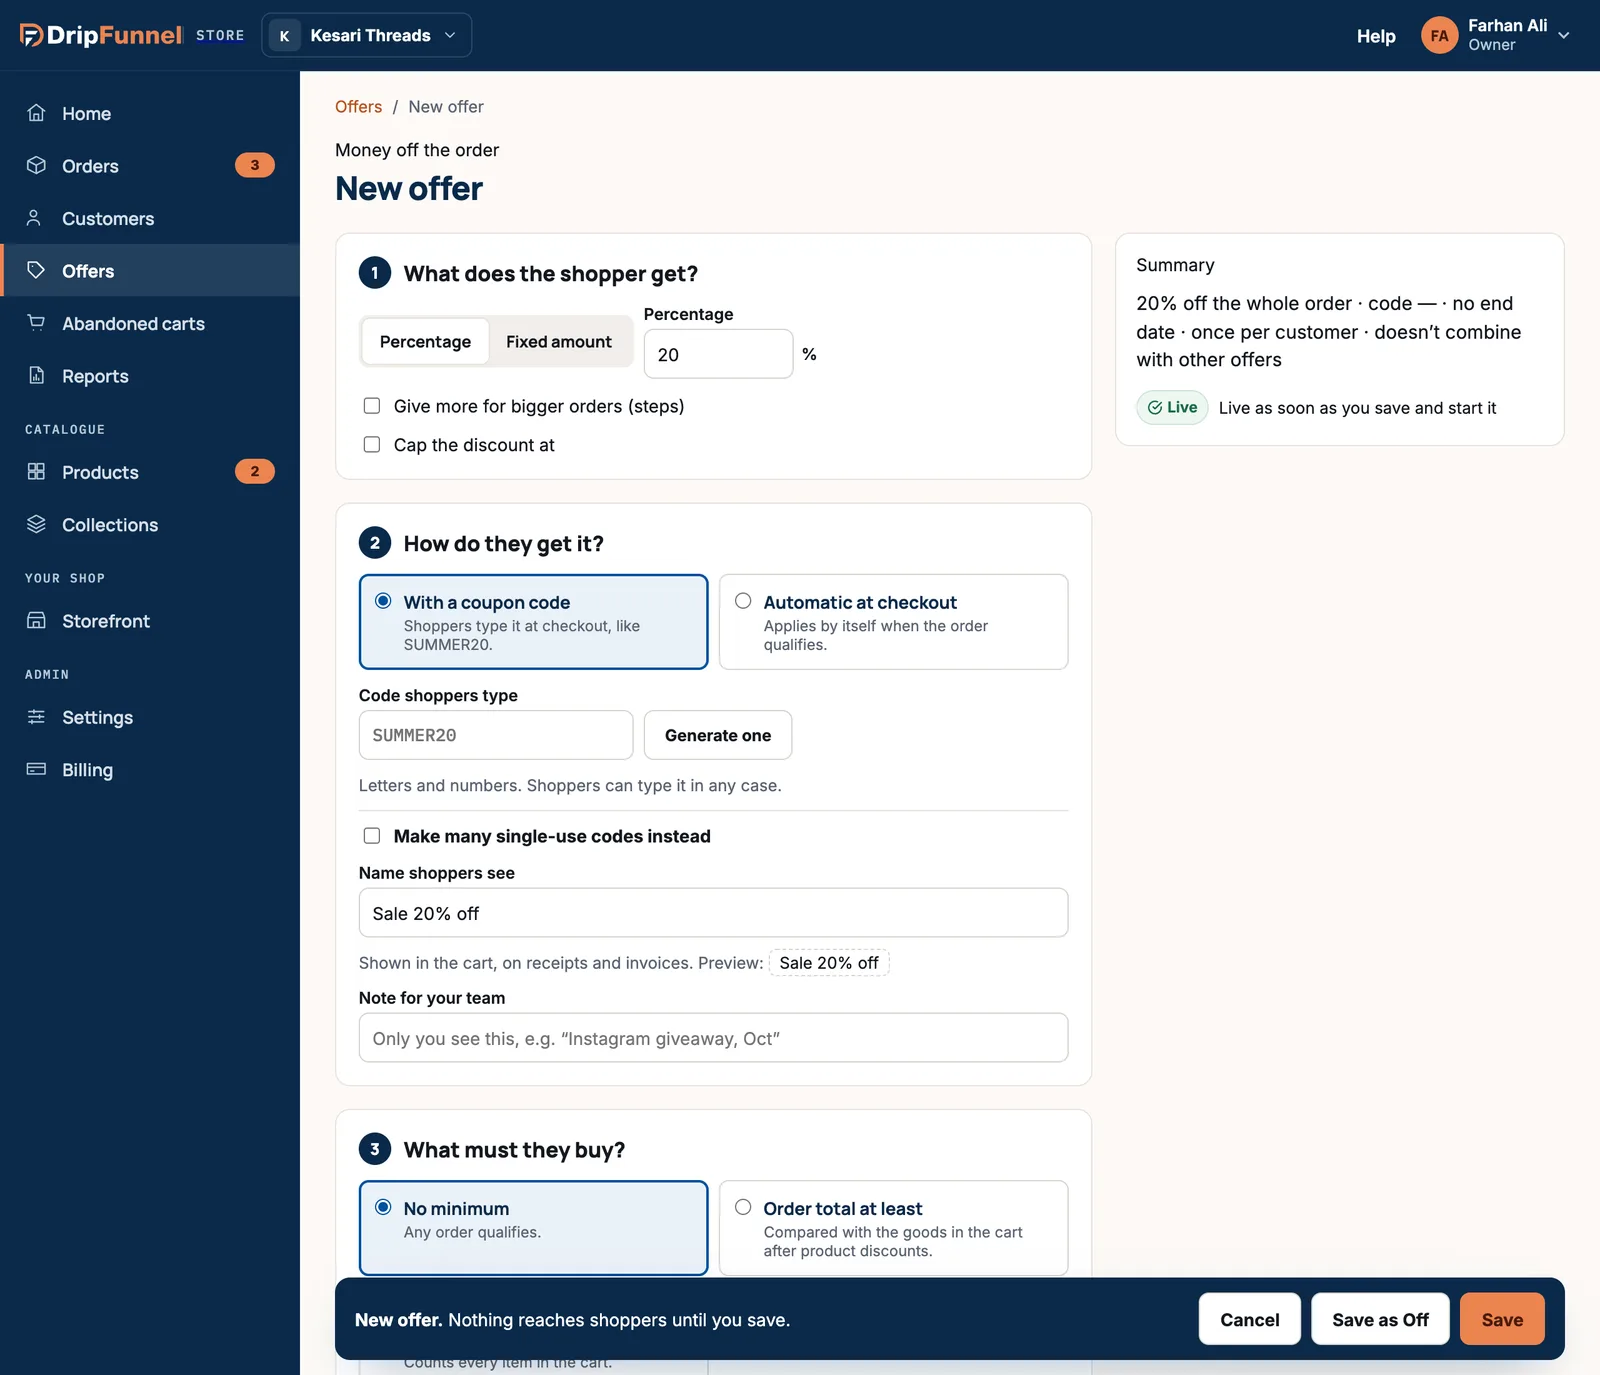Click the Code shoppers type field

click(496, 735)
